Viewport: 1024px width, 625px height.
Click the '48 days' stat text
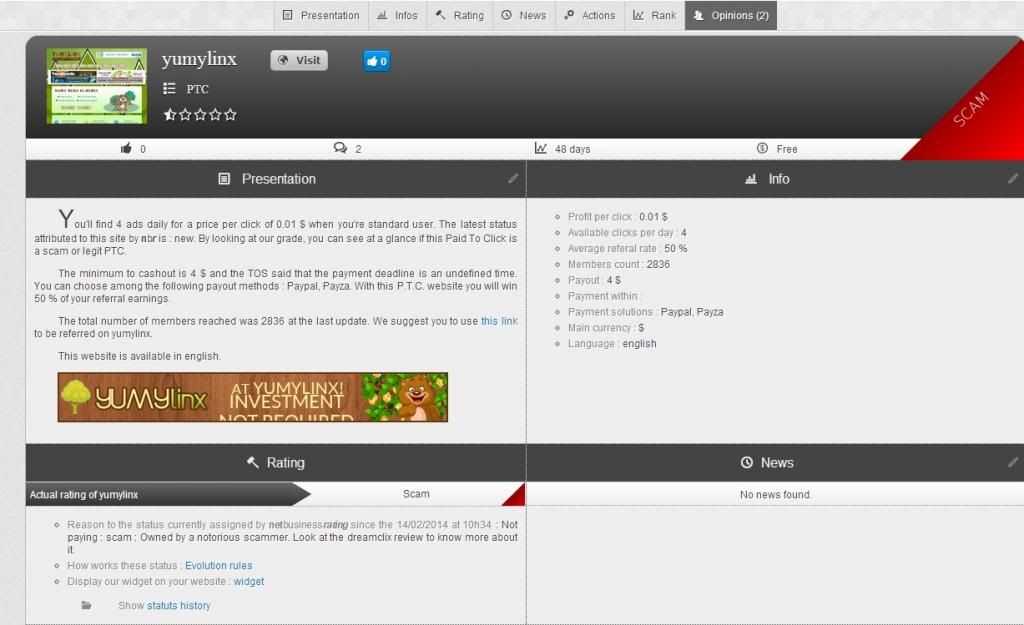point(572,149)
